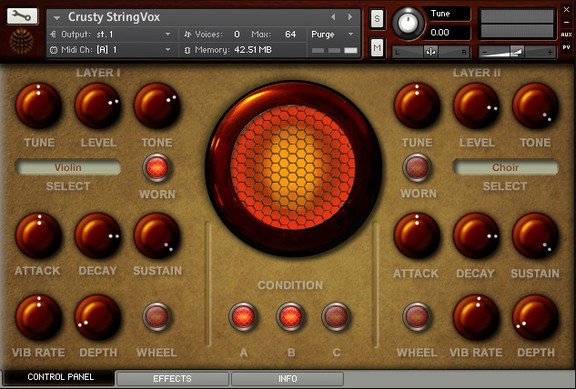Minimize the instrument with the dash button
The width and height of the screenshot is (576, 389).
566,22
